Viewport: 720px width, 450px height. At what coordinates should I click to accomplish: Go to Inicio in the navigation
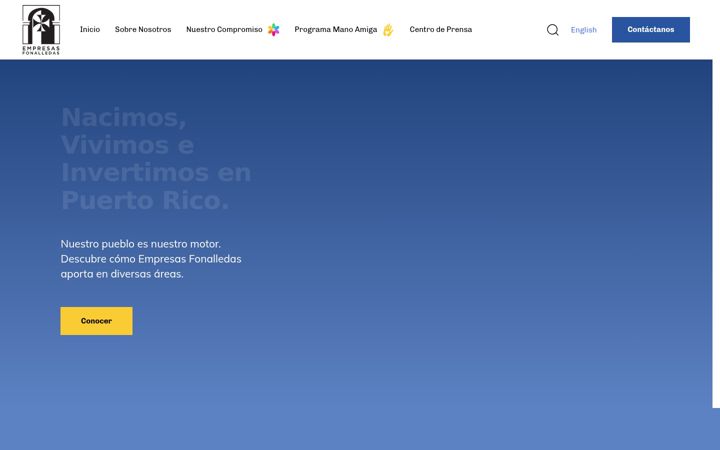[x=90, y=29]
